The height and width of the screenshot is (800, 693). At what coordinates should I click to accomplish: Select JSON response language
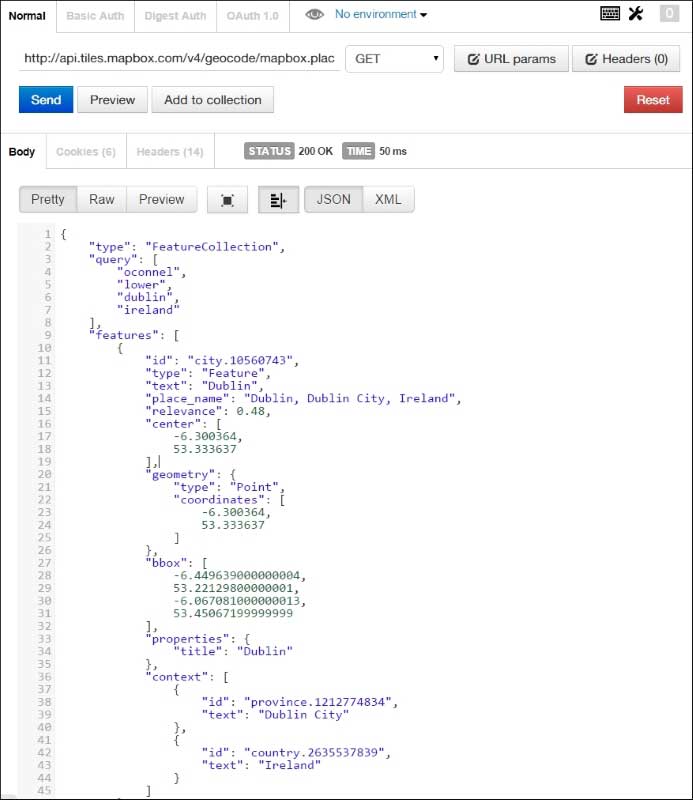point(333,199)
